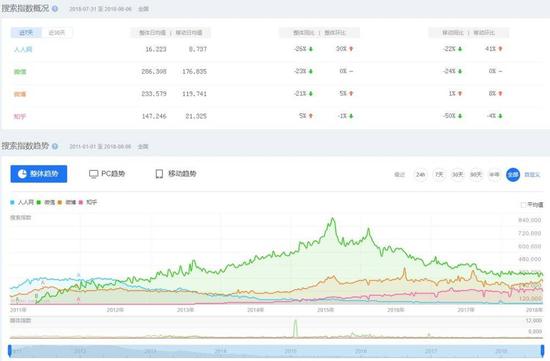
Task: Open the 微信 keyword link in table
Action: (20, 72)
